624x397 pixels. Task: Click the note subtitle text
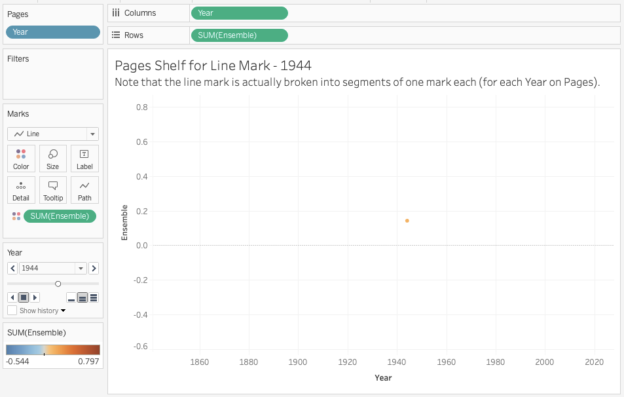pyautogui.click(x=357, y=82)
